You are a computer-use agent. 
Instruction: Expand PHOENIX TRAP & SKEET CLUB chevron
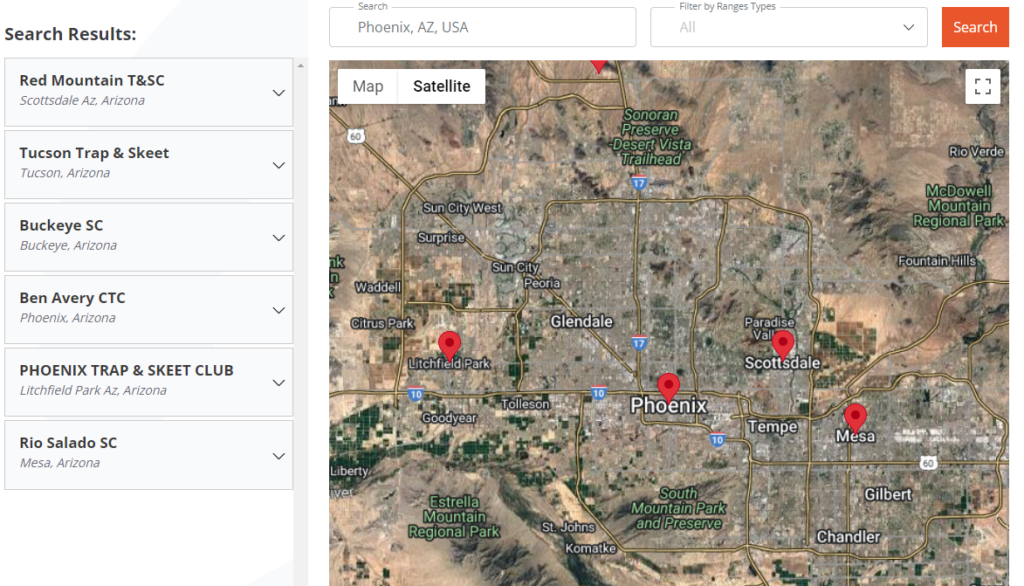click(x=279, y=383)
